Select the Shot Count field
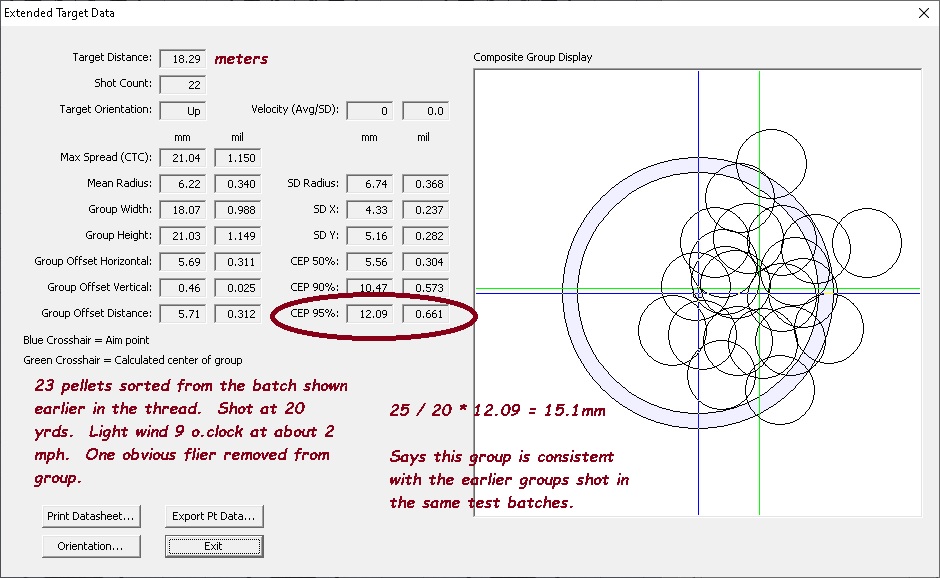This screenshot has height=578, width=940. point(183,85)
